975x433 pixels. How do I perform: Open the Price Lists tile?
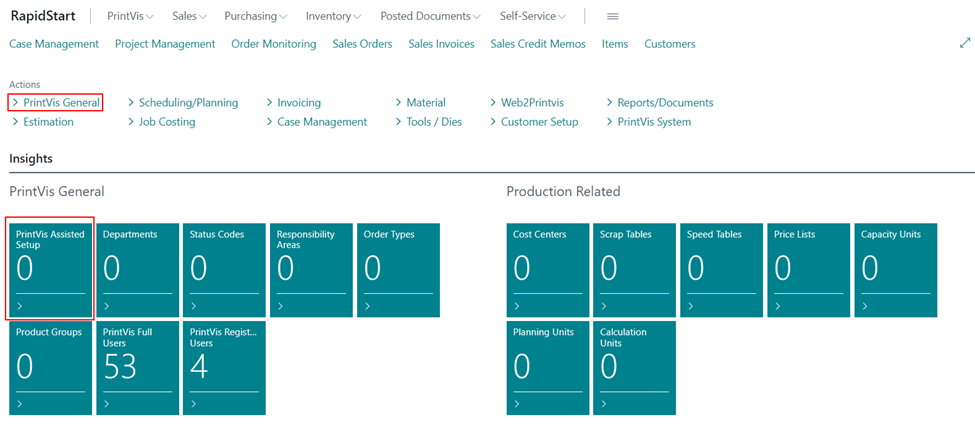[x=808, y=270]
